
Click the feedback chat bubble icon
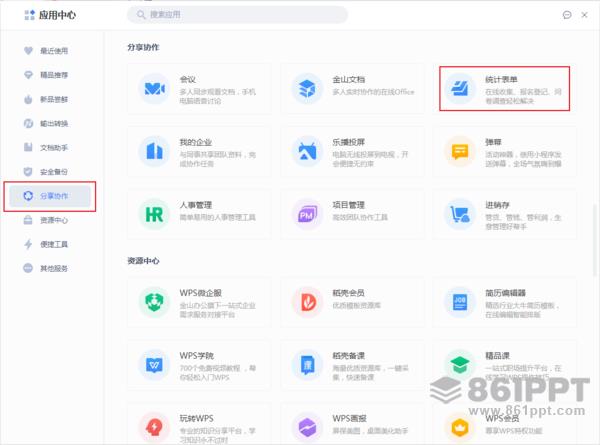click(x=567, y=15)
